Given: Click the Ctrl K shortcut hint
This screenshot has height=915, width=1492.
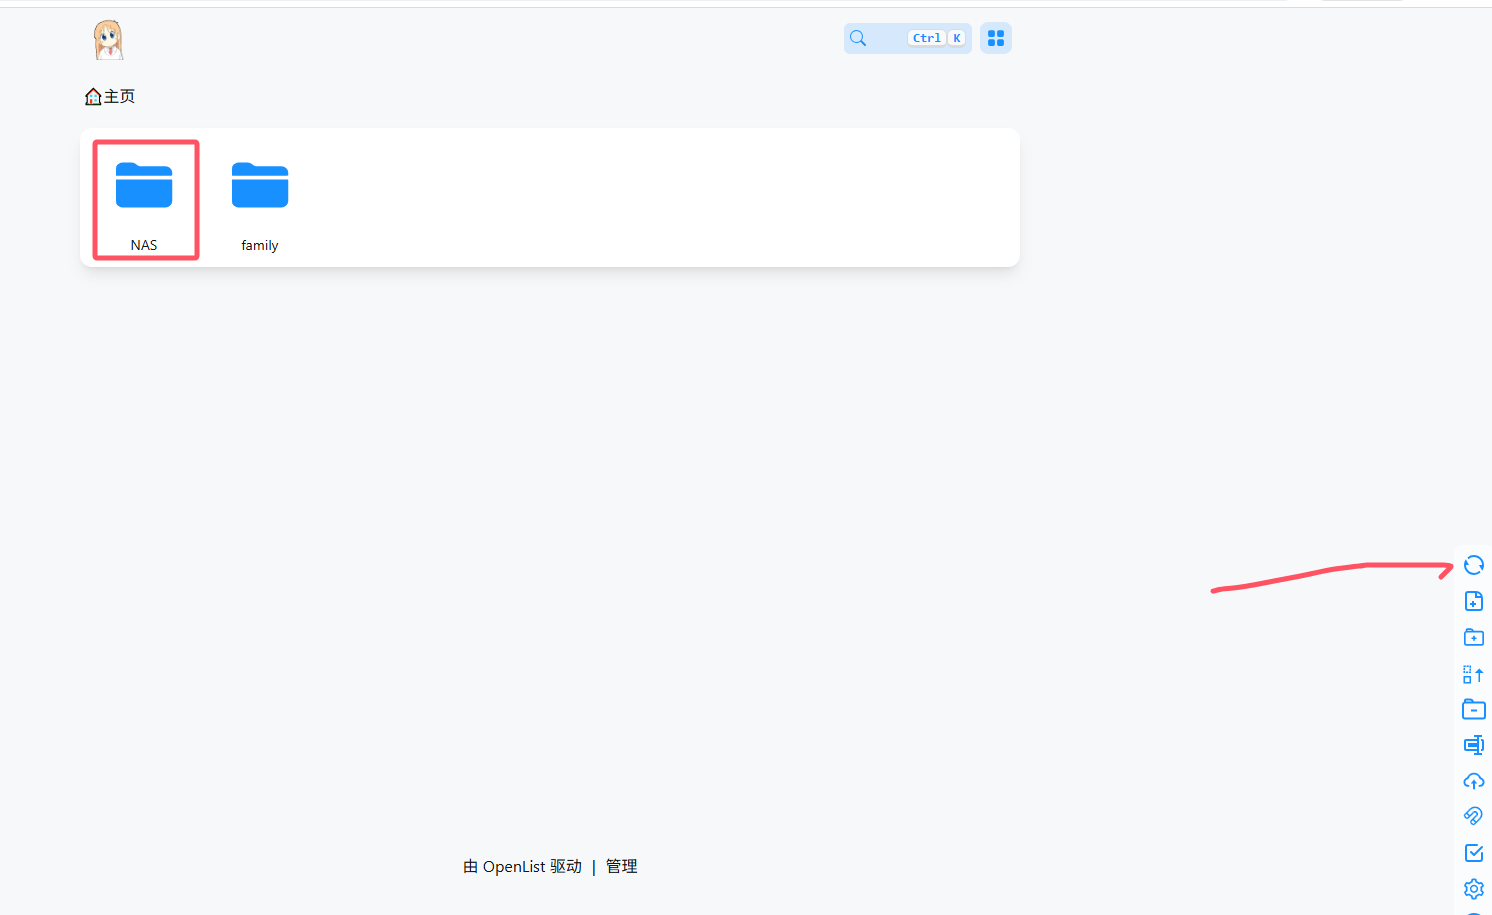Looking at the screenshot, I should pos(937,38).
